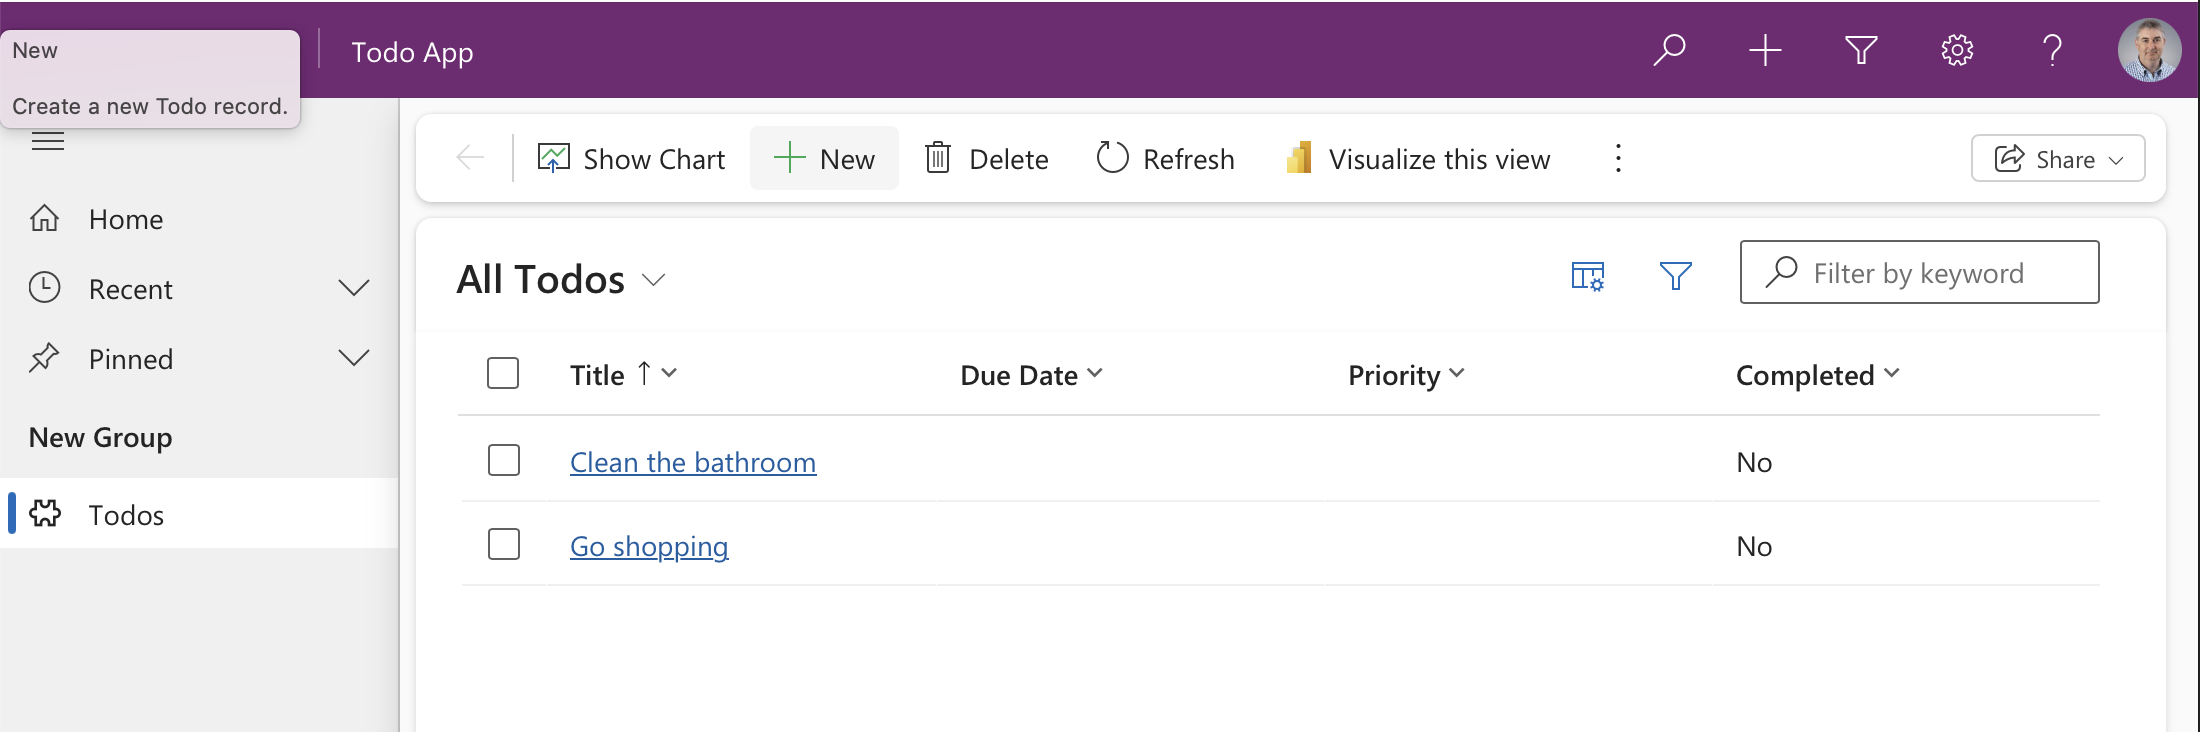Click the user profile avatar
The width and height of the screenshot is (2200, 732).
pos(2149,50)
